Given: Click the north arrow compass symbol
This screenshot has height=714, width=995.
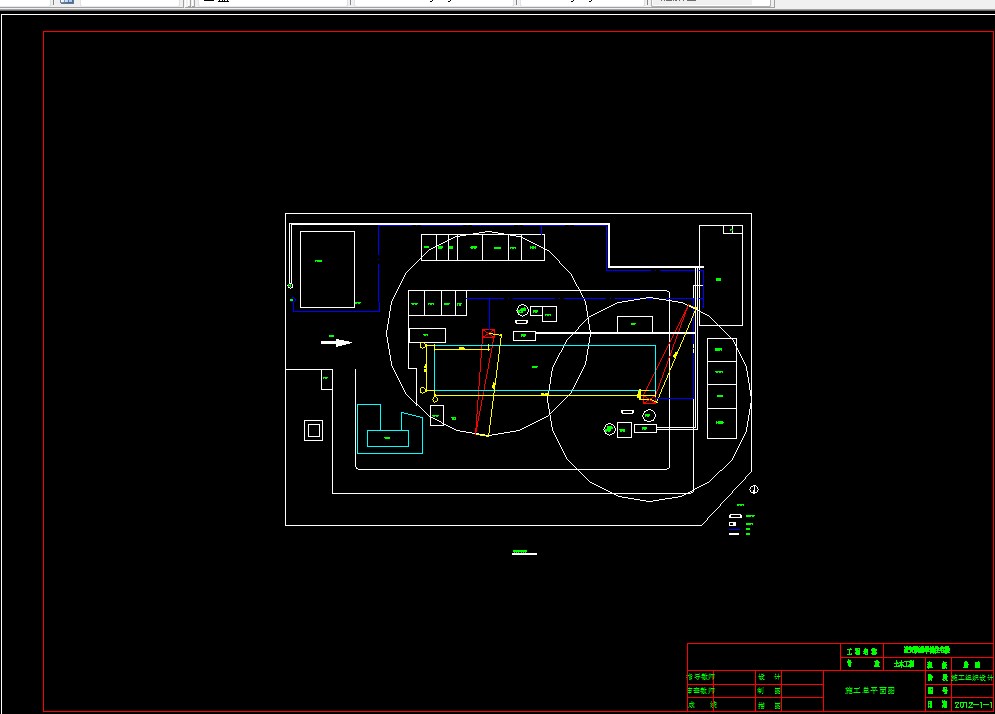Looking at the screenshot, I should tap(754, 489).
